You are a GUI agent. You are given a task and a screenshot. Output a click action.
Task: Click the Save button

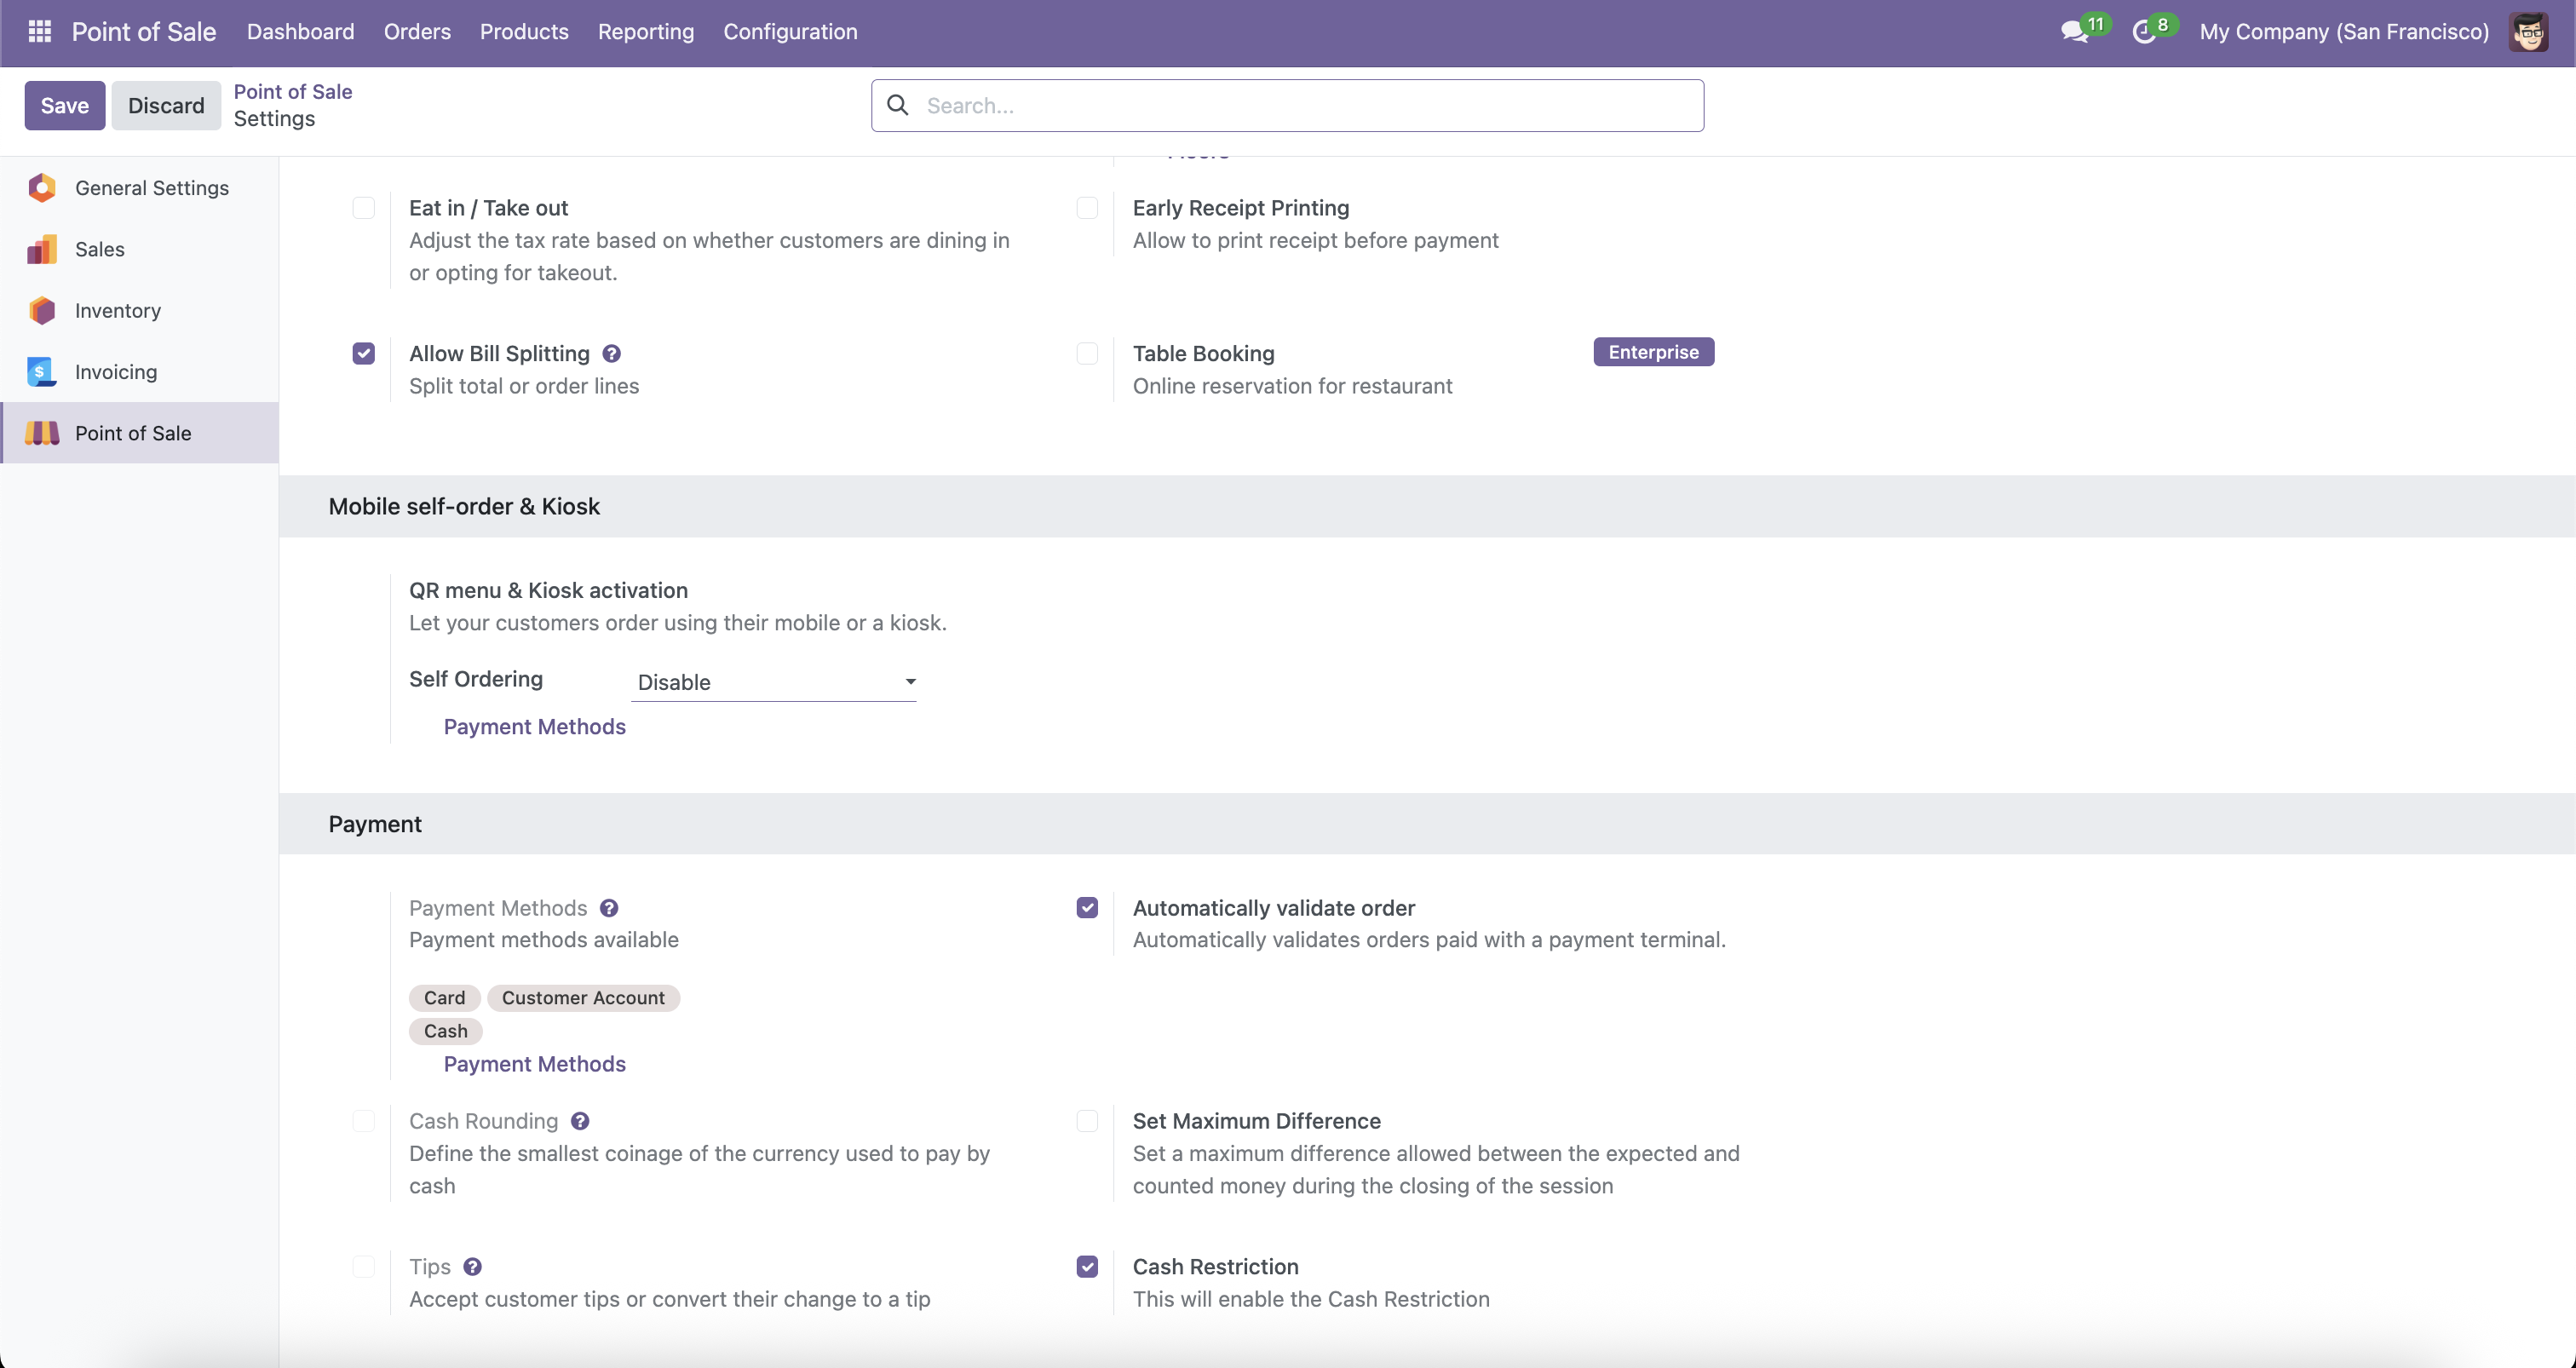click(x=65, y=105)
